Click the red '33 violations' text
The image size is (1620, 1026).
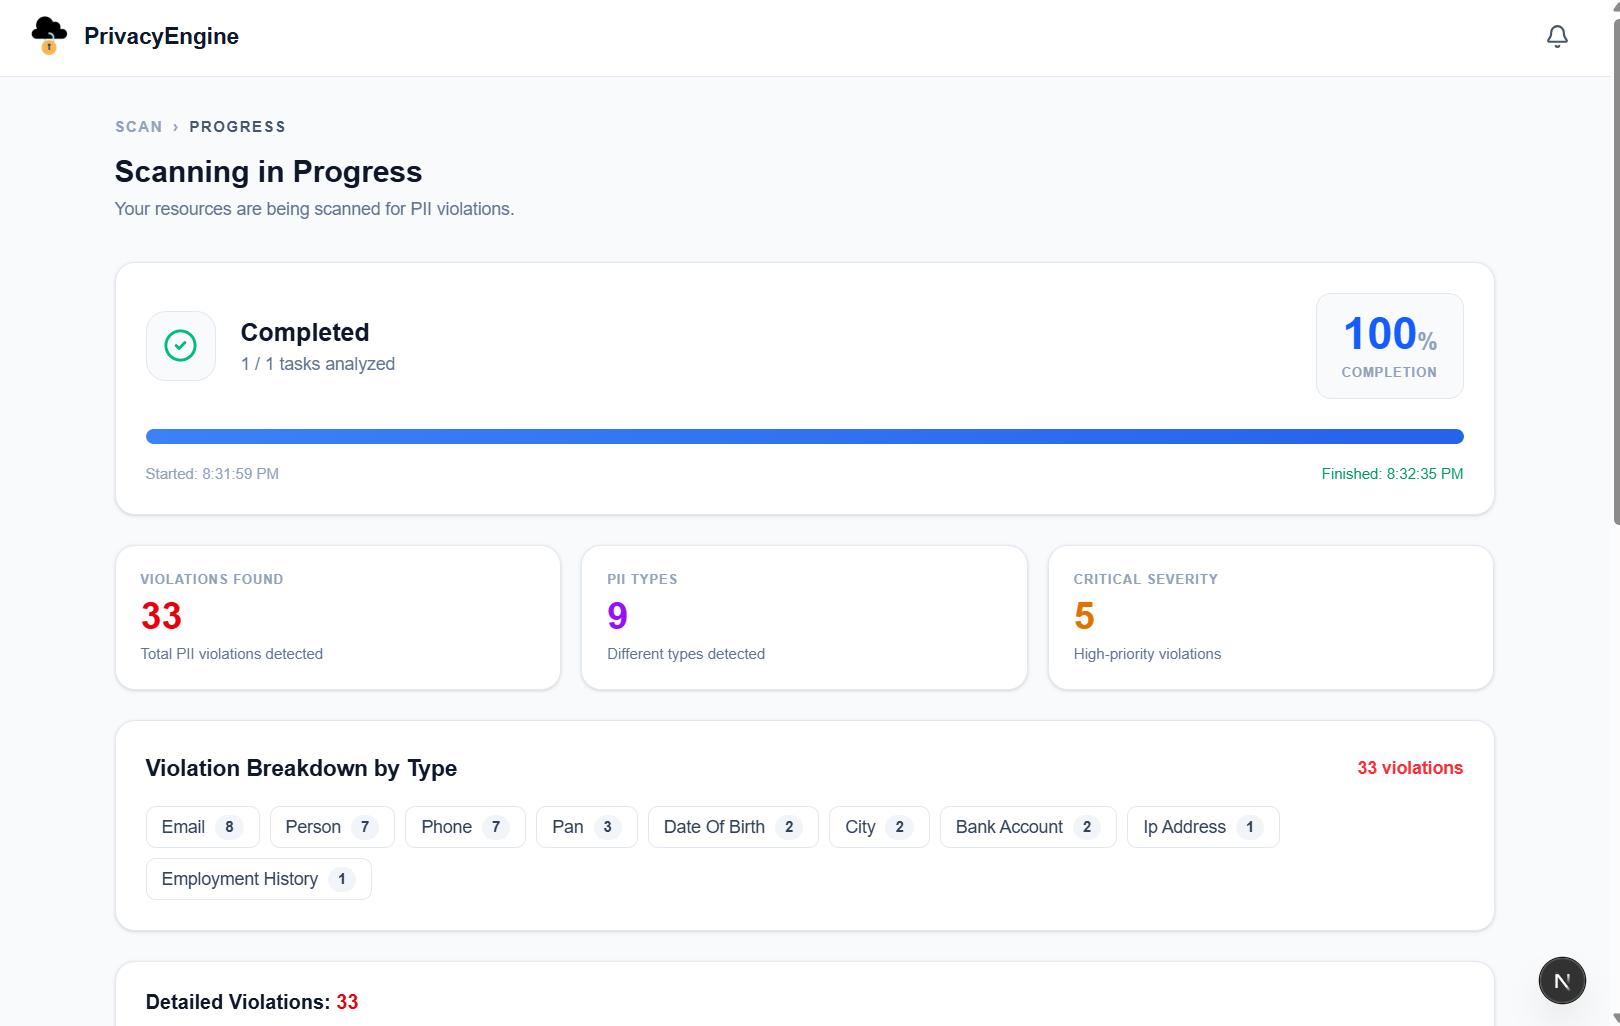click(1410, 768)
